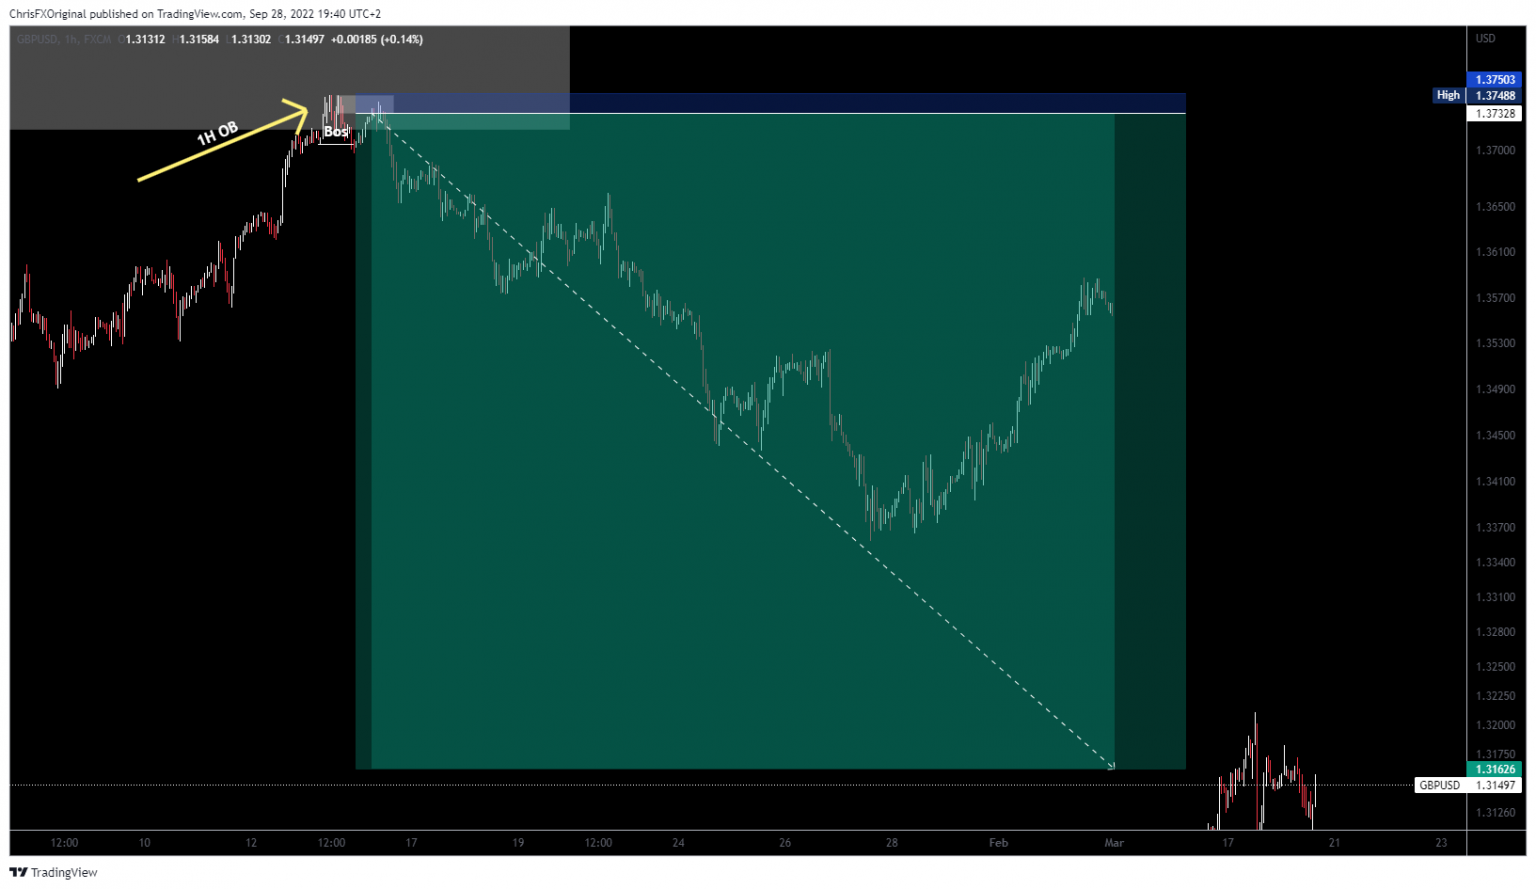Click the 1.35700 level on price axis

(1495, 298)
